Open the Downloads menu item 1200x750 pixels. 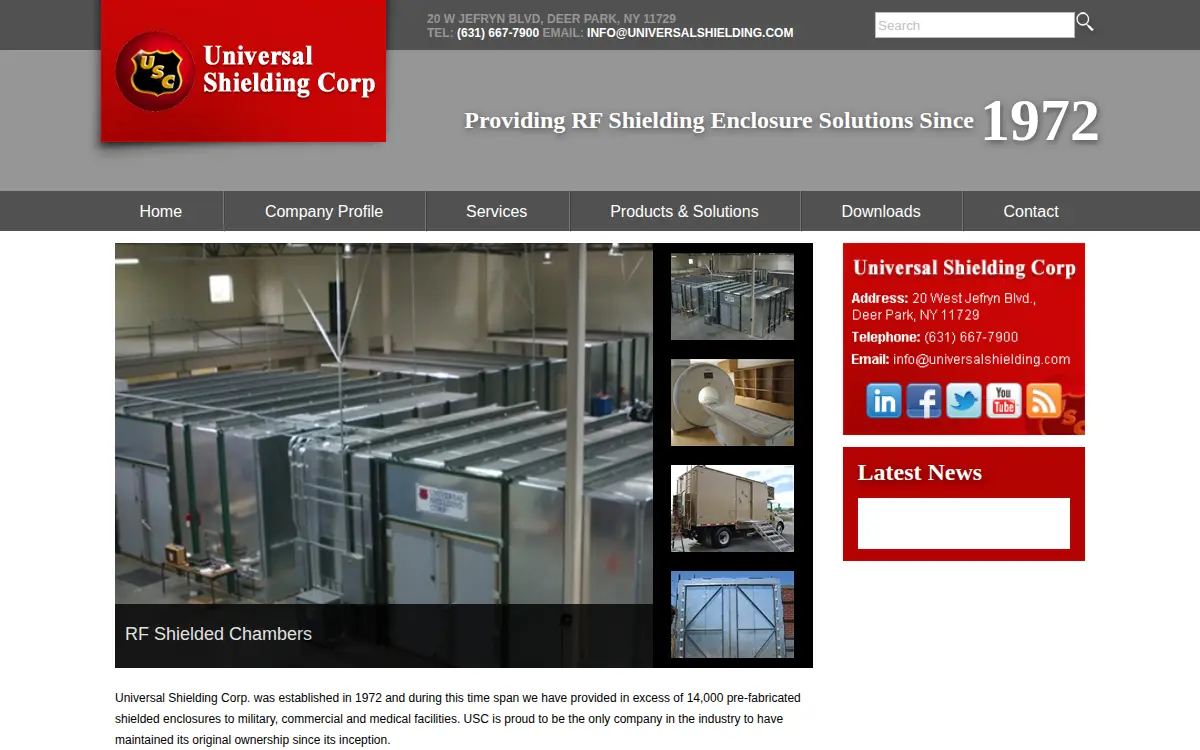tap(881, 211)
